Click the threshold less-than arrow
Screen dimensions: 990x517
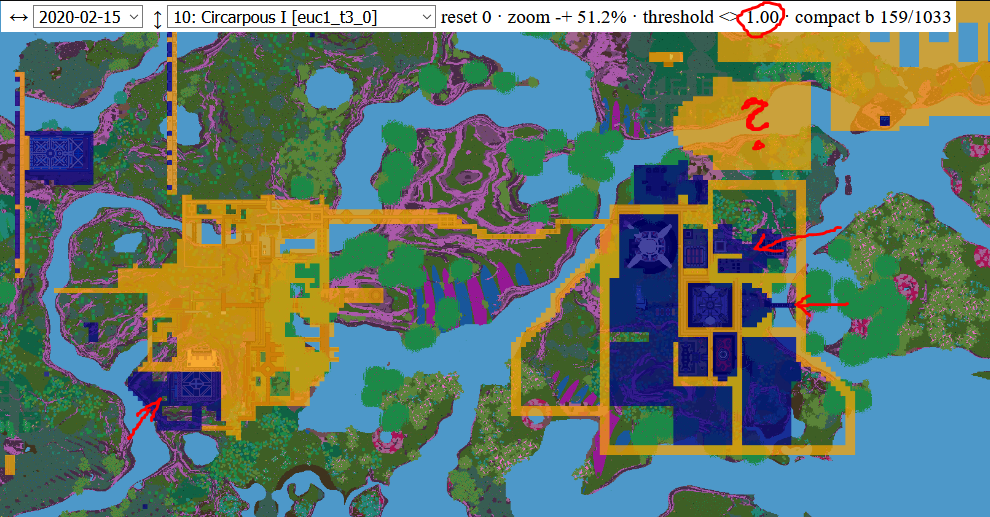726,17
